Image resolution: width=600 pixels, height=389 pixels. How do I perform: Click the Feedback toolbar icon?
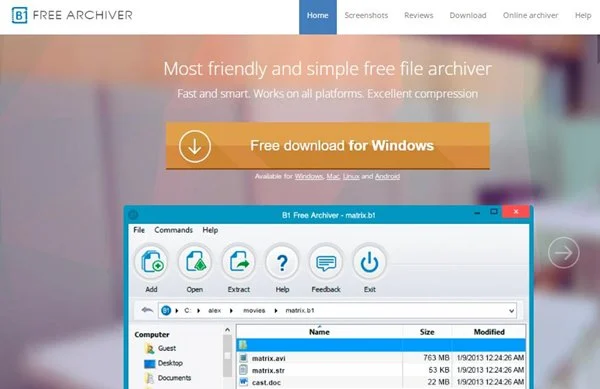[x=326, y=262]
